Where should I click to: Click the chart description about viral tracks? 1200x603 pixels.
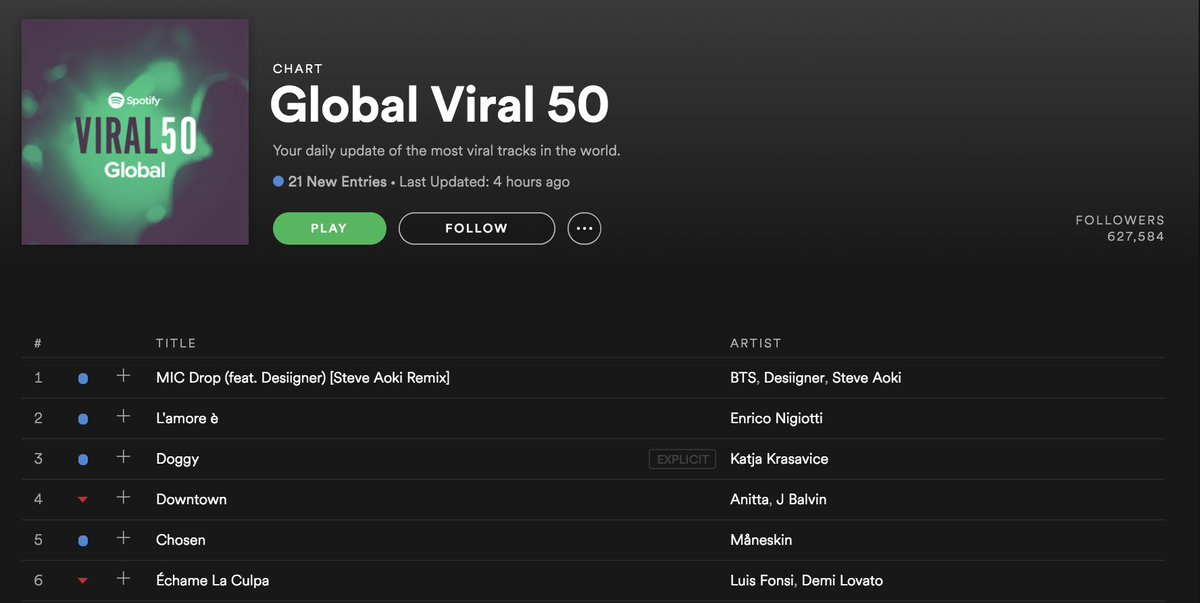pos(447,151)
